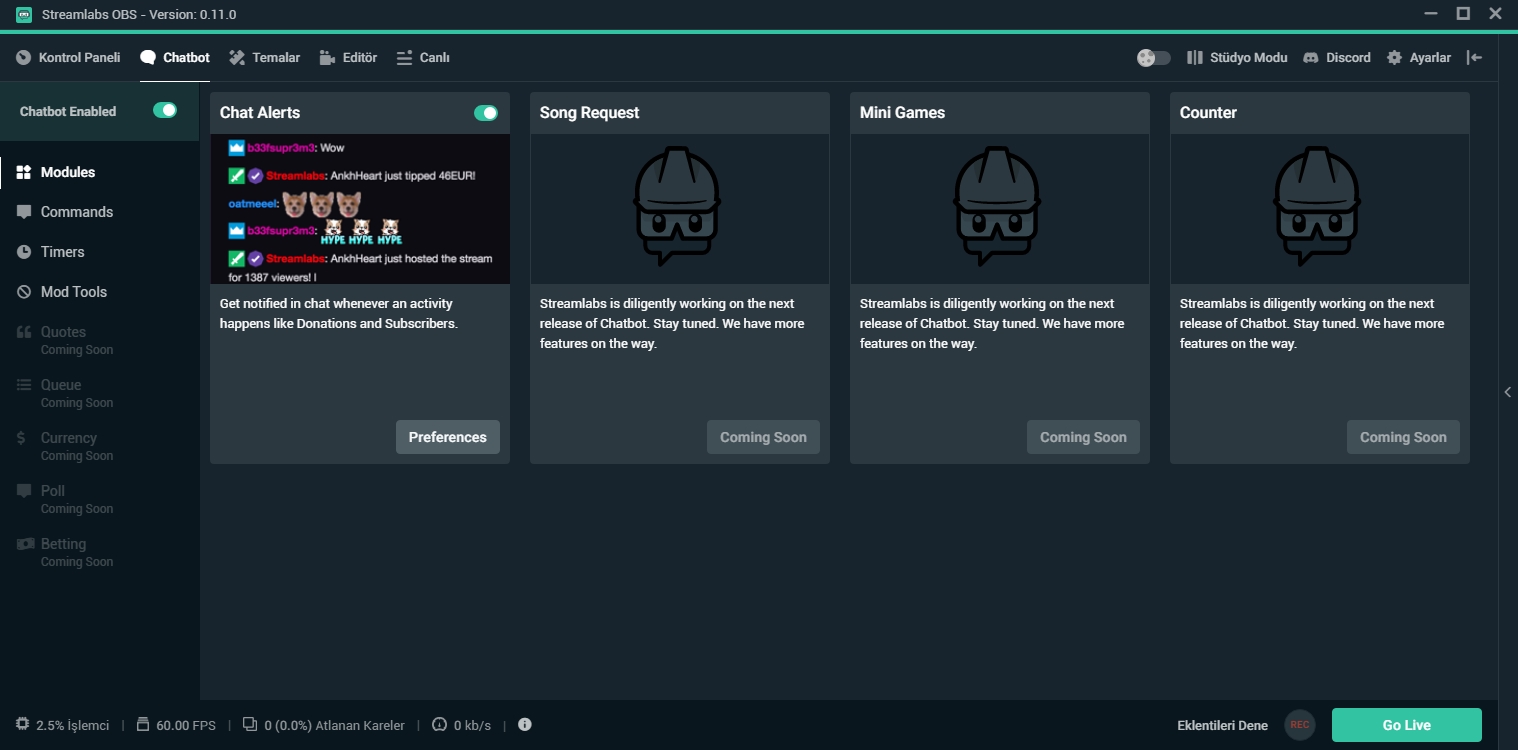The width and height of the screenshot is (1518, 750).
Task: Click the Atlanan Kareler status text
Action: click(x=335, y=725)
